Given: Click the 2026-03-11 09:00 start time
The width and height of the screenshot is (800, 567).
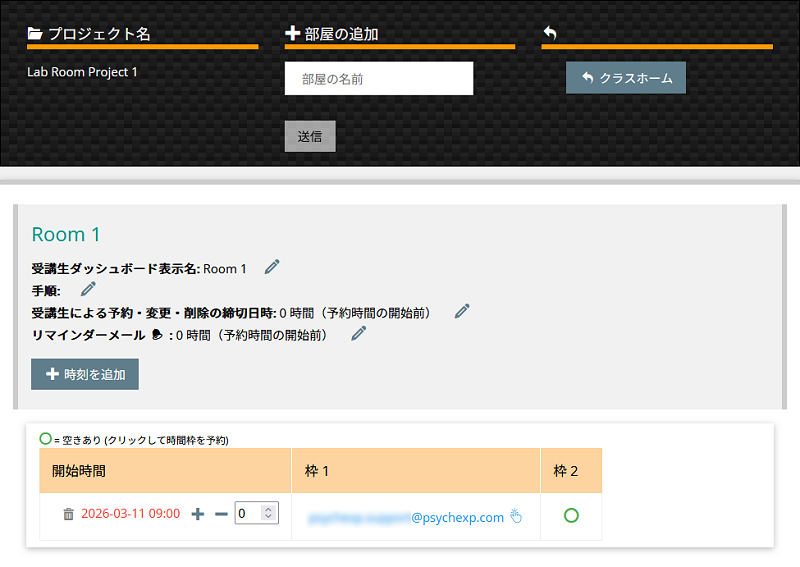Looking at the screenshot, I should (130, 514).
